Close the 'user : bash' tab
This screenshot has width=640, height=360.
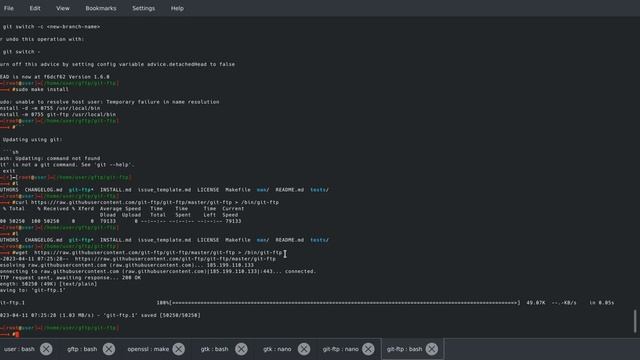click(46, 349)
